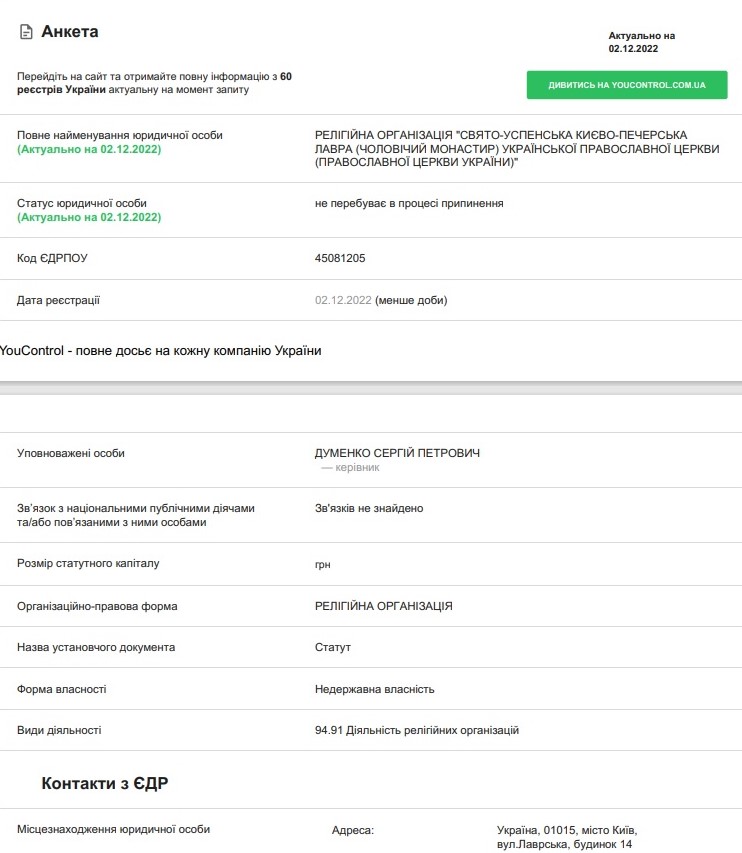Click the ЄДРПОУ code 45081205

coord(340,258)
